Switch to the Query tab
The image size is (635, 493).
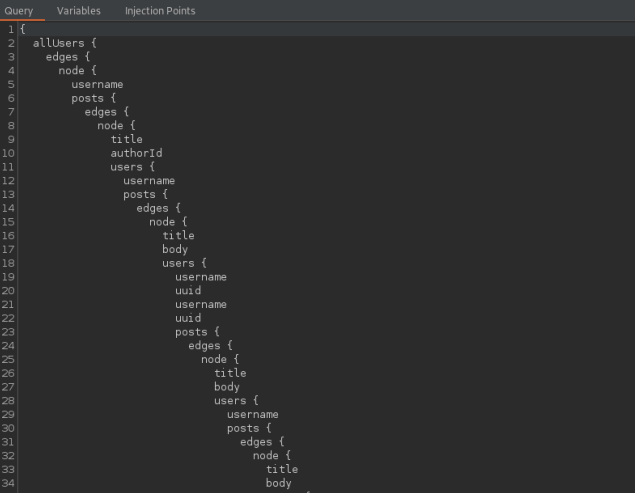pos(19,11)
